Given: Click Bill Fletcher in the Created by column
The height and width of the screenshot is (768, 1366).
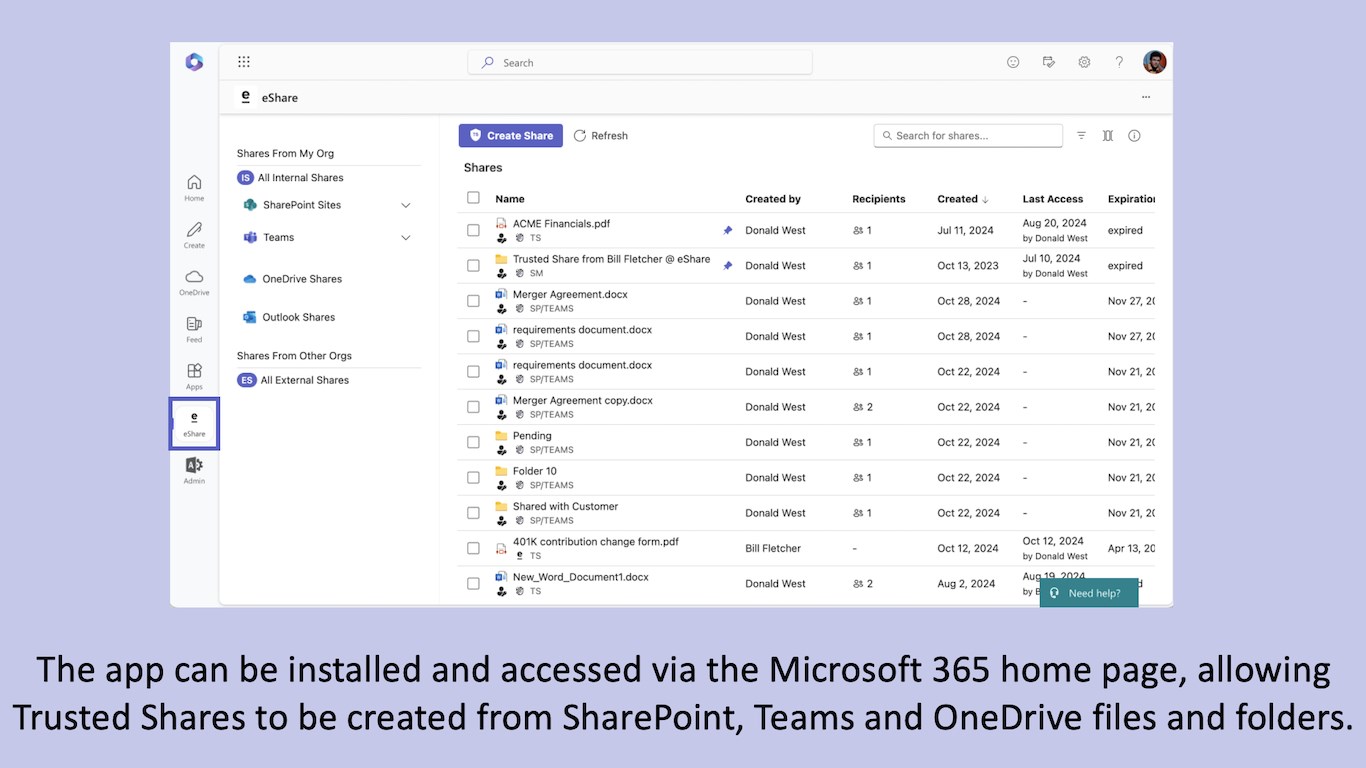Looking at the screenshot, I should click(x=773, y=548).
